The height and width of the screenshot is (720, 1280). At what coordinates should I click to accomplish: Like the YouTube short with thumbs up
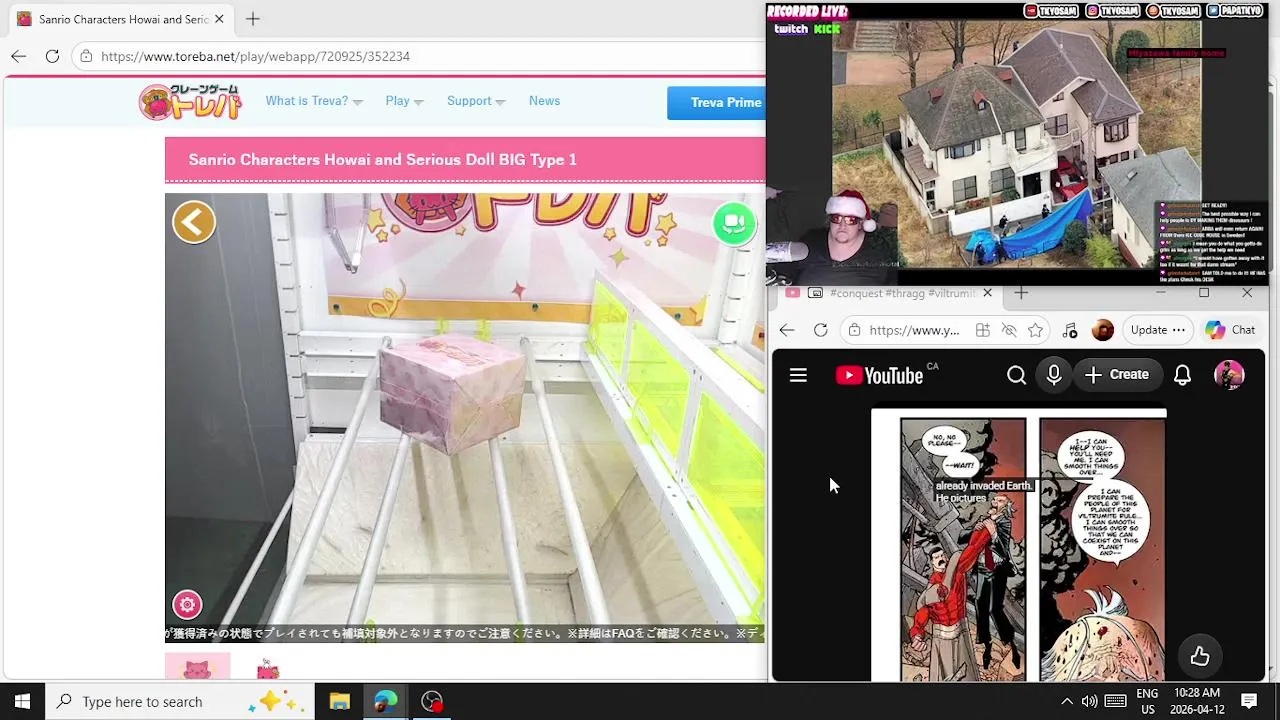tap(1200, 657)
